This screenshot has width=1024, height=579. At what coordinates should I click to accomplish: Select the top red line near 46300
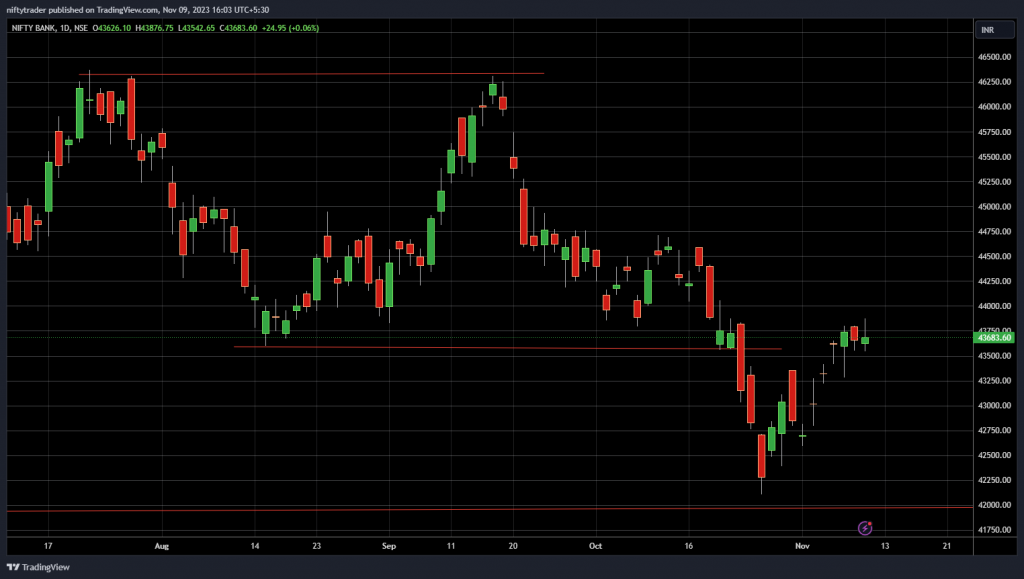[312, 74]
